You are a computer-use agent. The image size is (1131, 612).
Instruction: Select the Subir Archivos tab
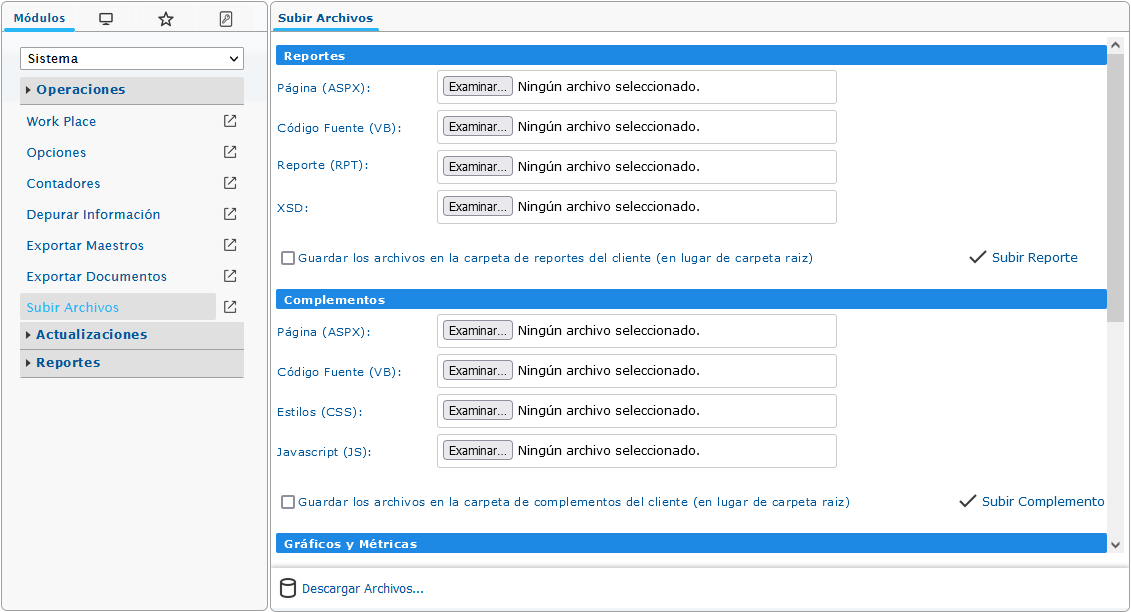[325, 18]
